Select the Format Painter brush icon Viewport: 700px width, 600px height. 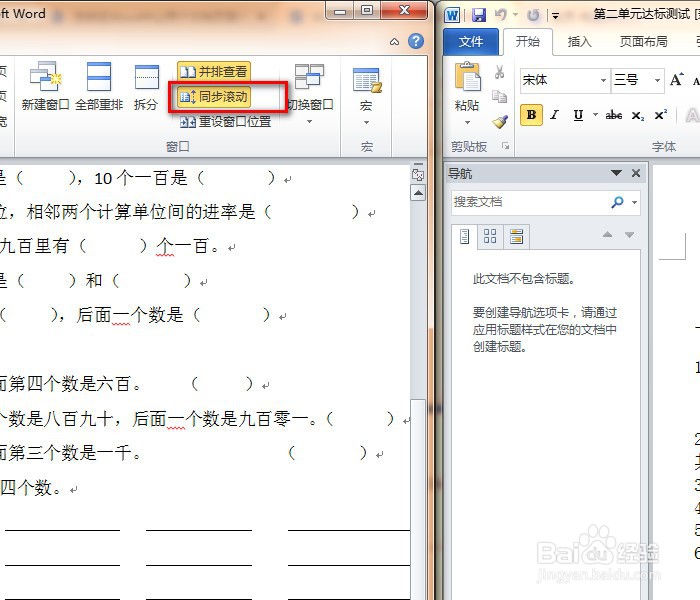[500, 121]
